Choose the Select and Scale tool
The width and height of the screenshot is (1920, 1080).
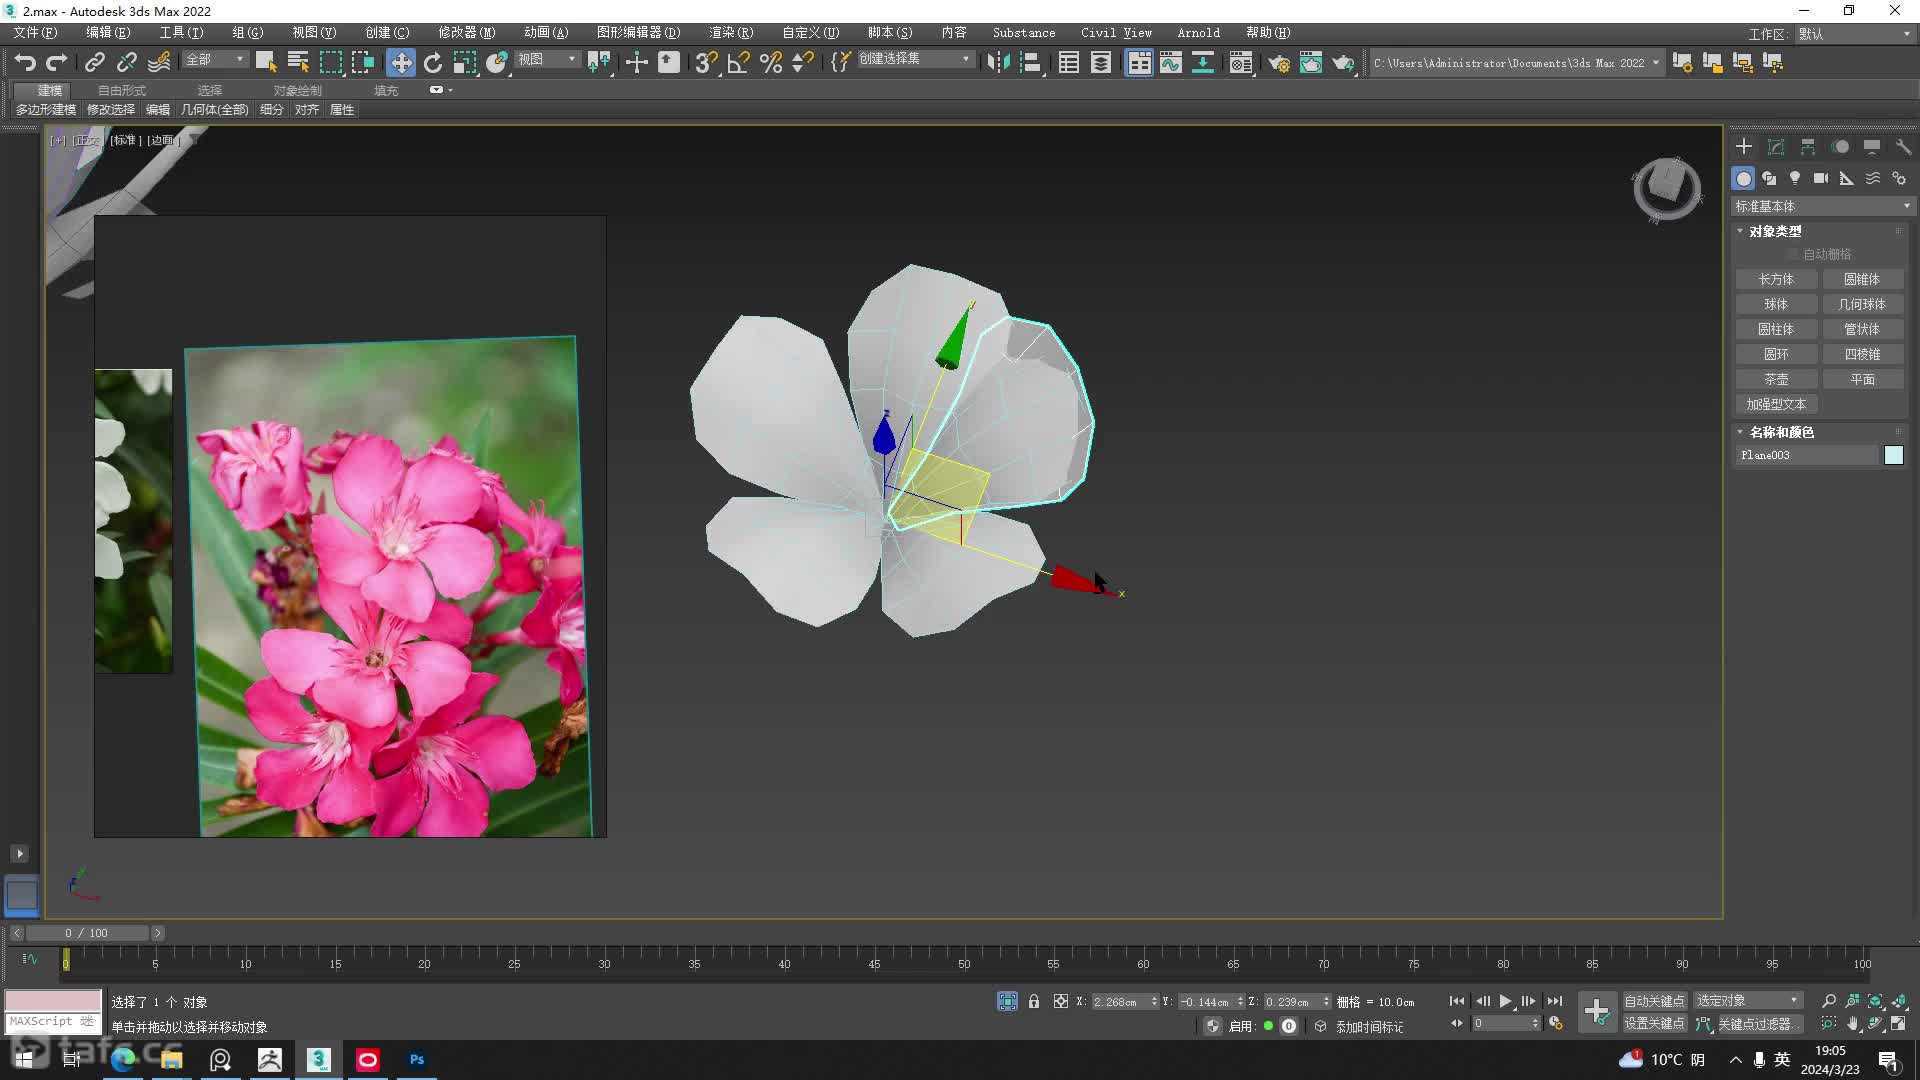(465, 63)
